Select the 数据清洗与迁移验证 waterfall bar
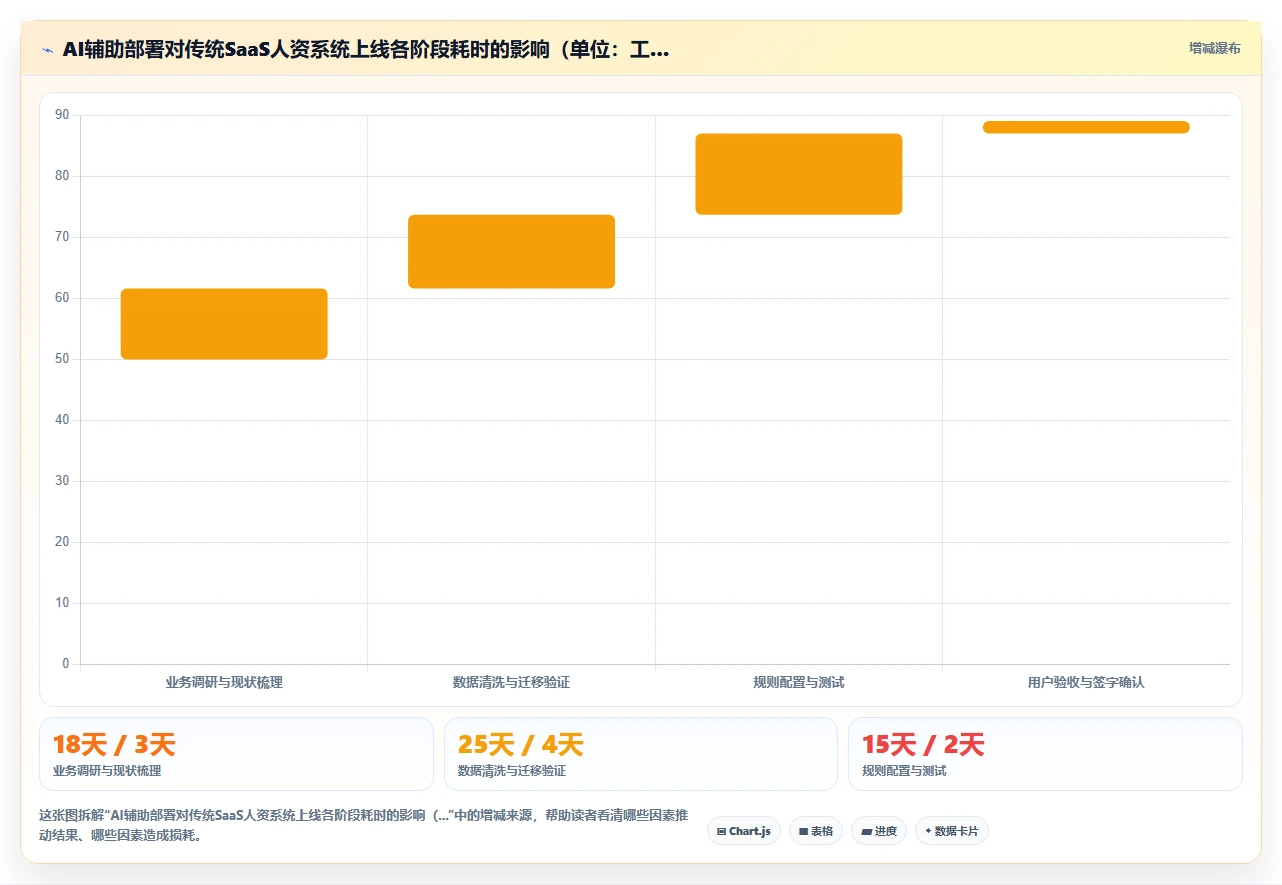 click(511, 251)
